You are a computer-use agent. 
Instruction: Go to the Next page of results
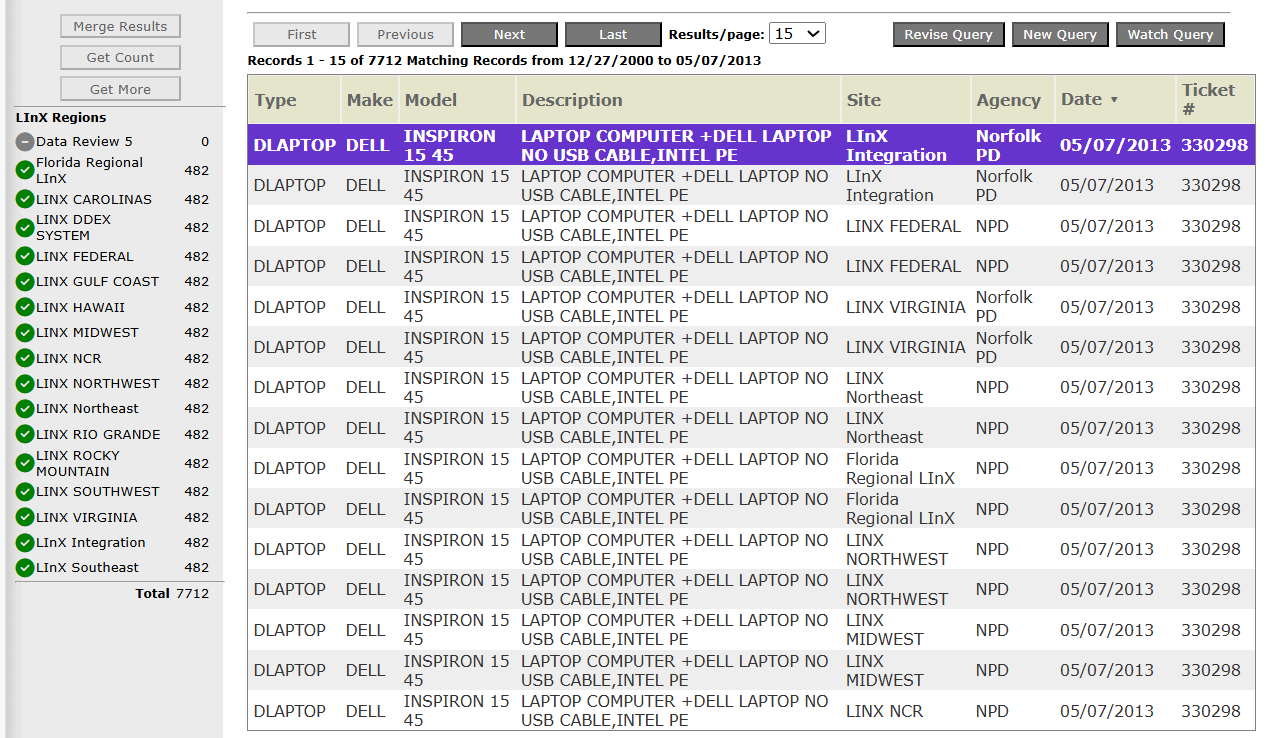pyautogui.click(x=509, y=34)
